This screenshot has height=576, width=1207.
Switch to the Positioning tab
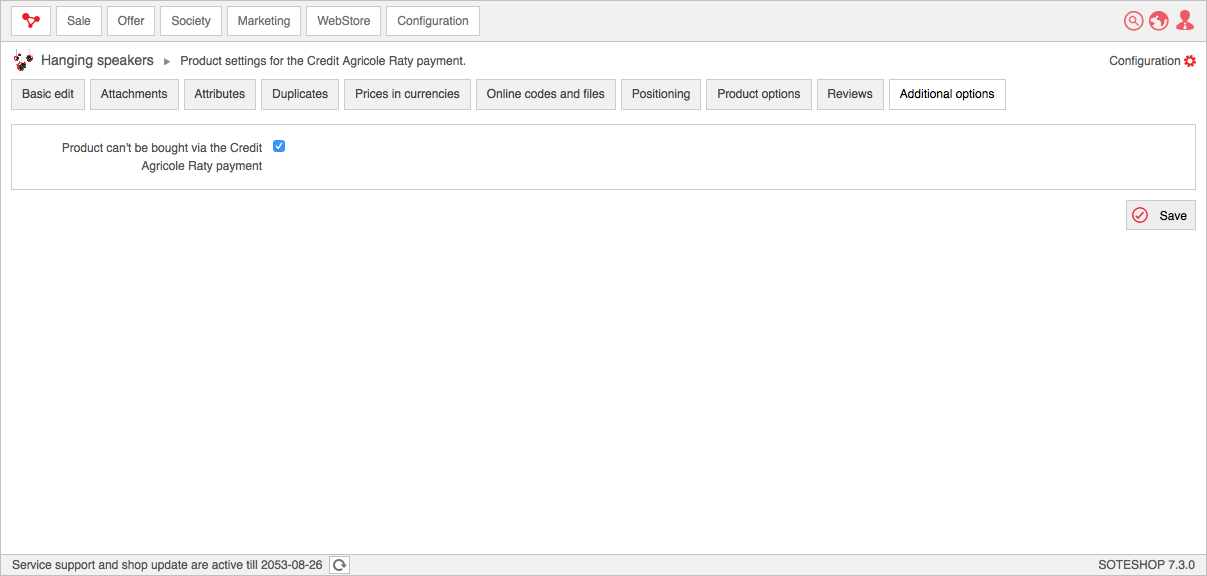click(x=661, y=94)
